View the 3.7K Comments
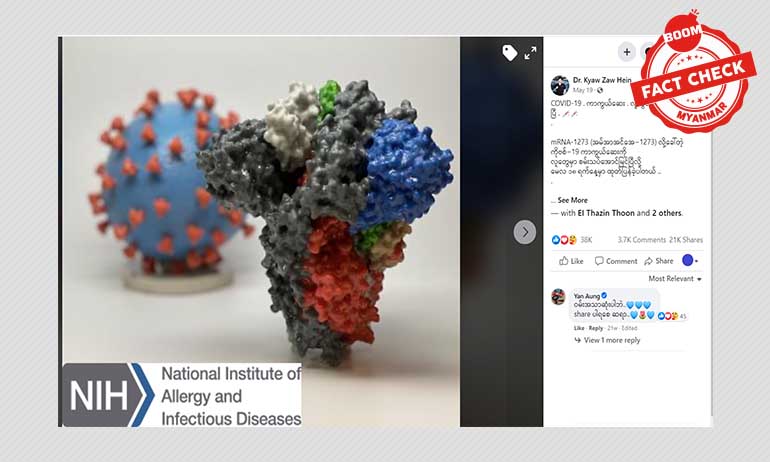Screen dimensions: 770x462 click(x=641, y=240)
